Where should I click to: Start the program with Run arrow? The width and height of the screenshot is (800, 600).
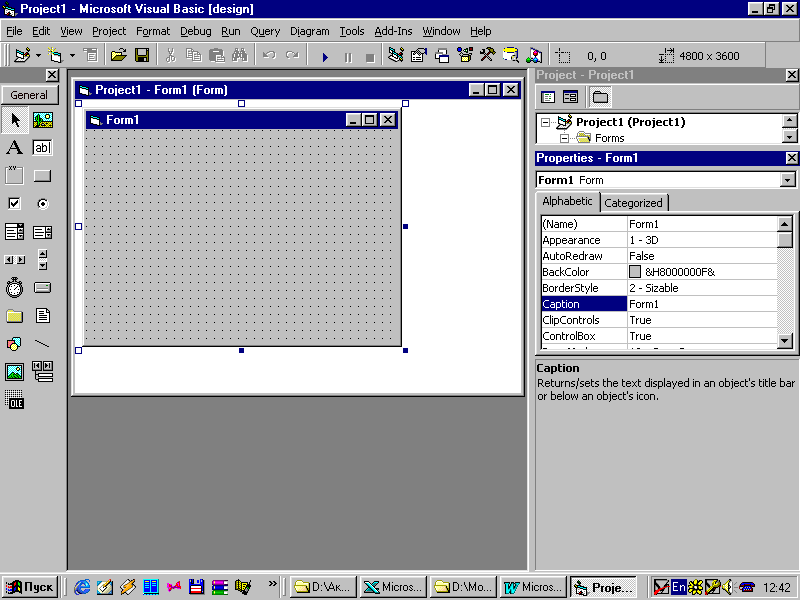point(325,56)
